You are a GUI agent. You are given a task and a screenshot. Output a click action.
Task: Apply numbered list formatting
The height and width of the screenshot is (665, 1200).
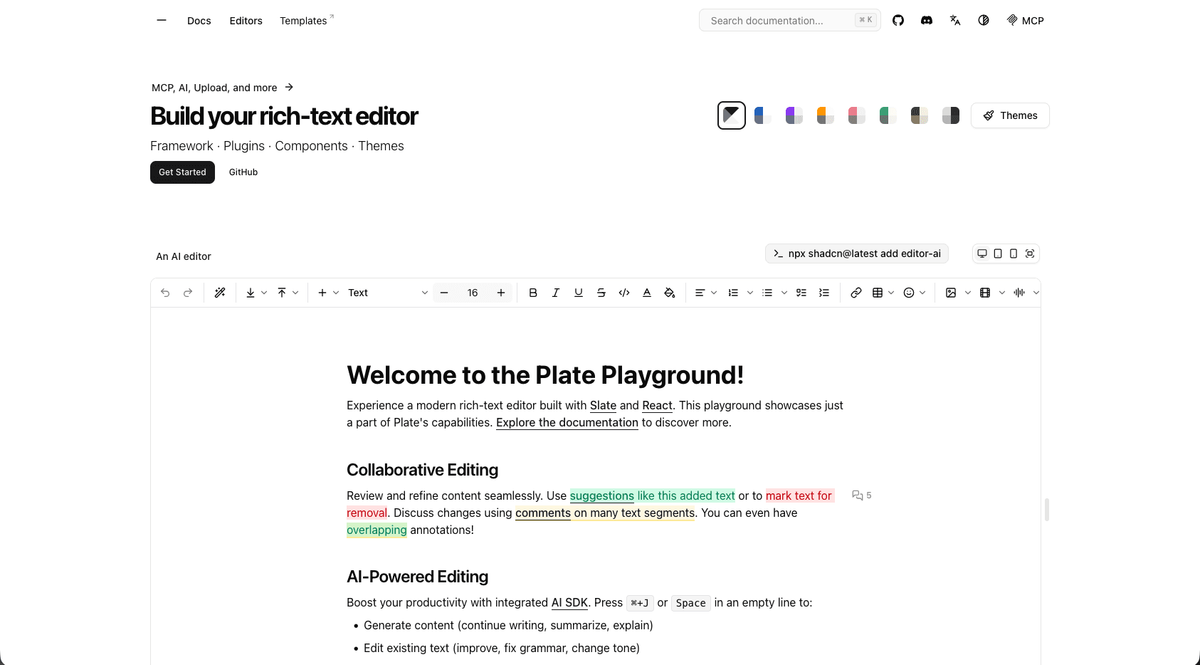pyautogui.click(x=733, y=293)
